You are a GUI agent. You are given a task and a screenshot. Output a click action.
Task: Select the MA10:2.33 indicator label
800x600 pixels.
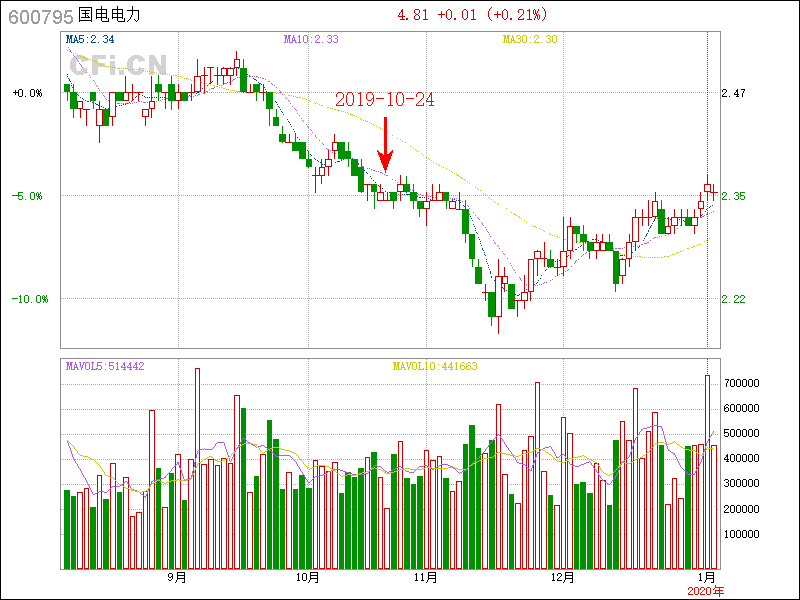tap(311, 39)
